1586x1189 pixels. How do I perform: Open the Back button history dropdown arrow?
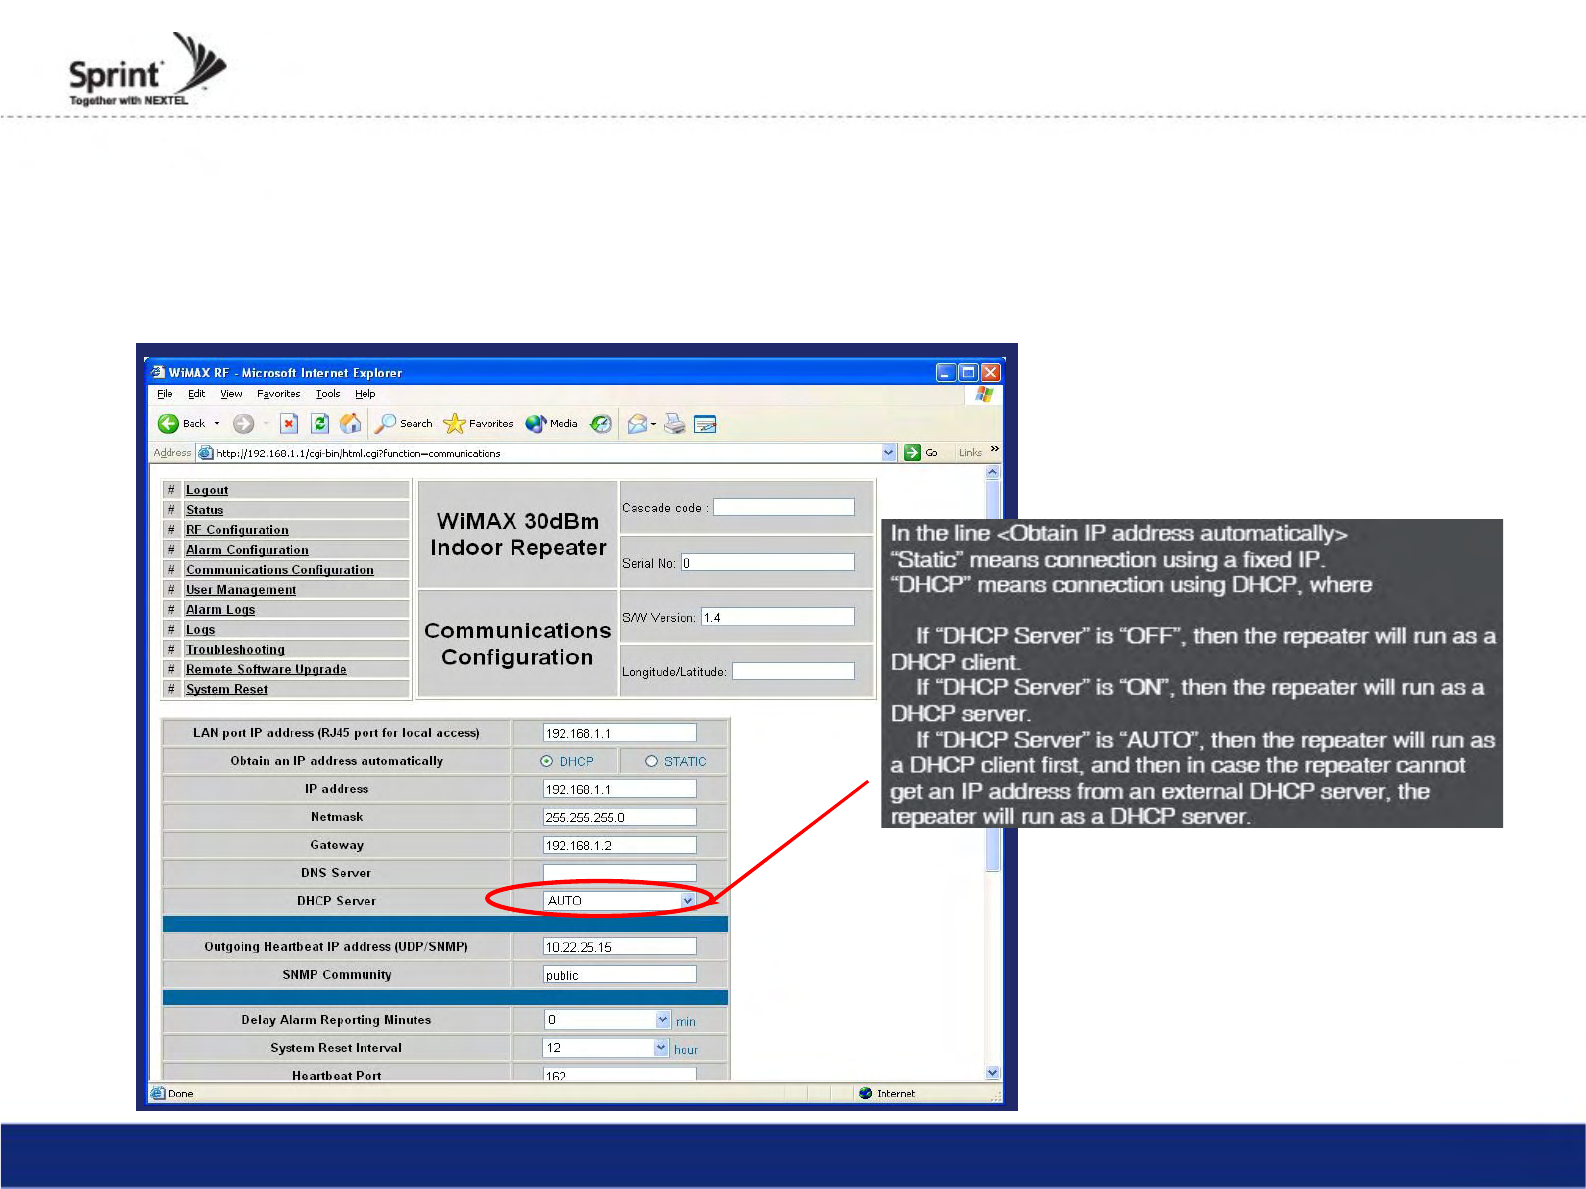(x=217, y=424)
